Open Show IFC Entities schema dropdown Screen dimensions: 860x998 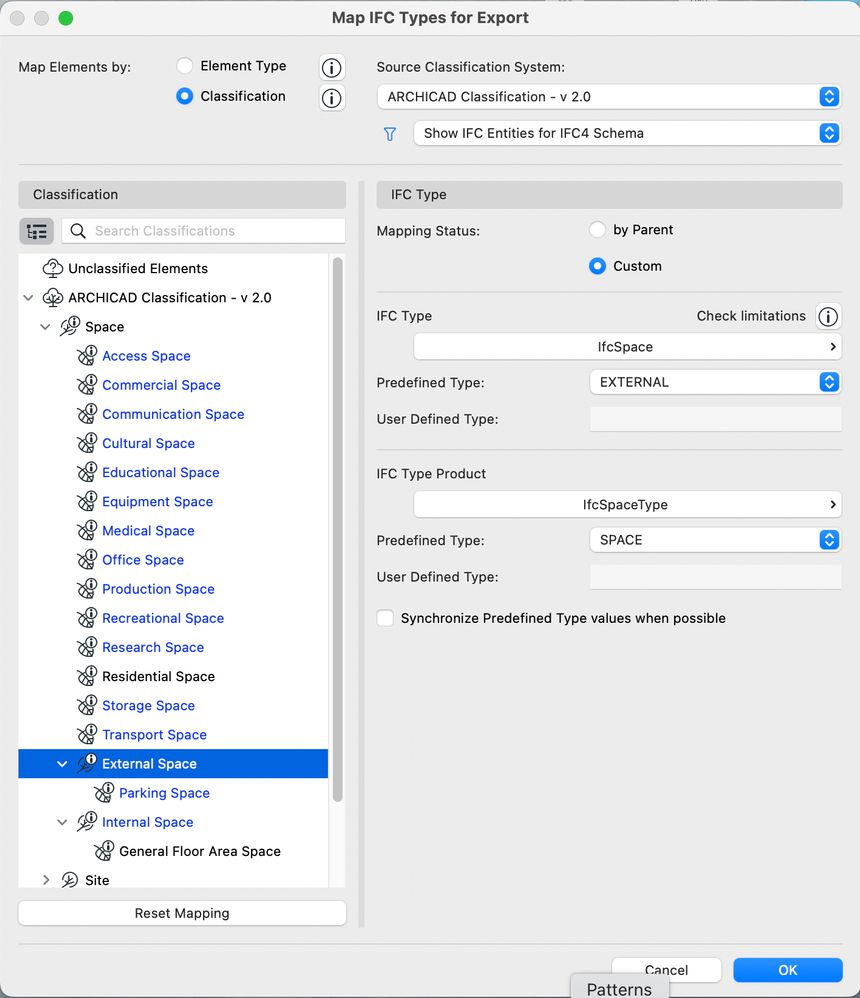click(628, 133)
